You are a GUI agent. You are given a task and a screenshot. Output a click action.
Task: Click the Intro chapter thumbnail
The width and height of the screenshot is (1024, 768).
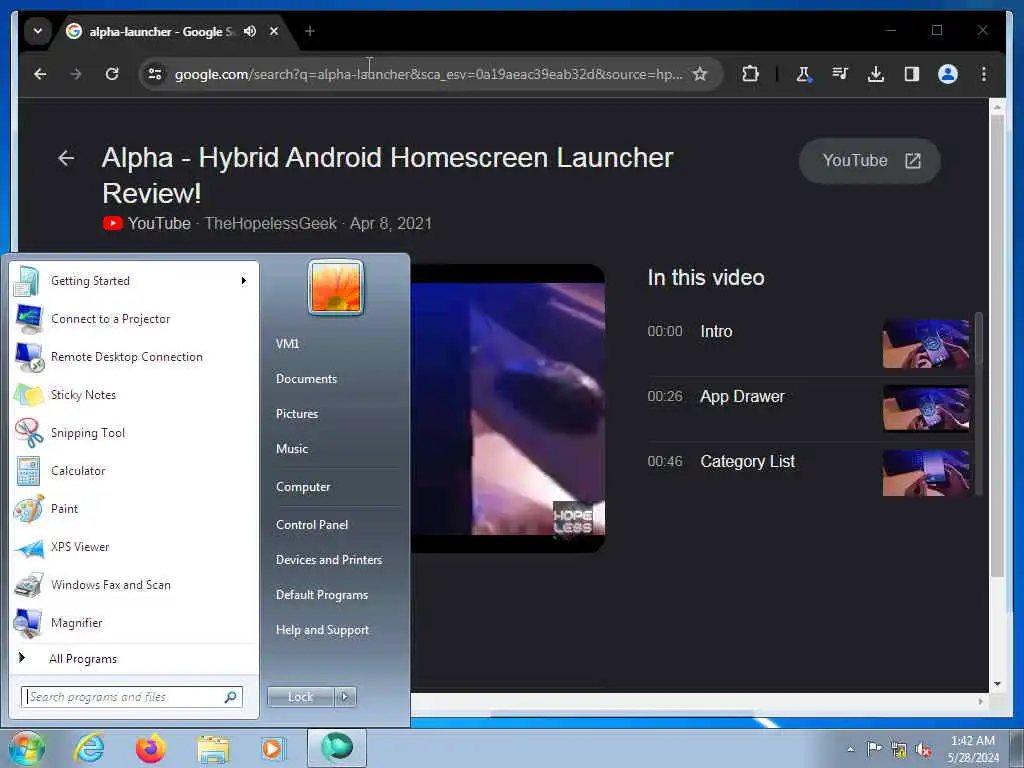pyautogui.click(x=926, y=344)
